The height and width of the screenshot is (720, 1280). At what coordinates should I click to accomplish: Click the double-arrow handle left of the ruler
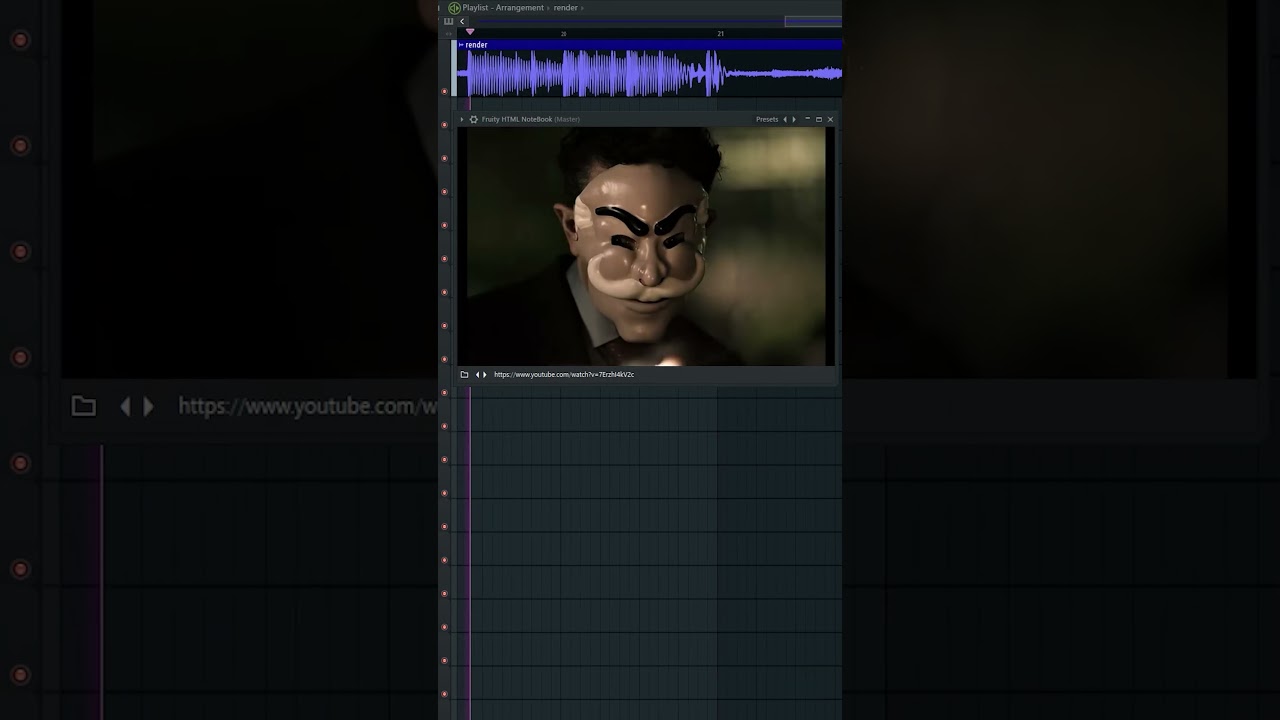tap(449, 33)
